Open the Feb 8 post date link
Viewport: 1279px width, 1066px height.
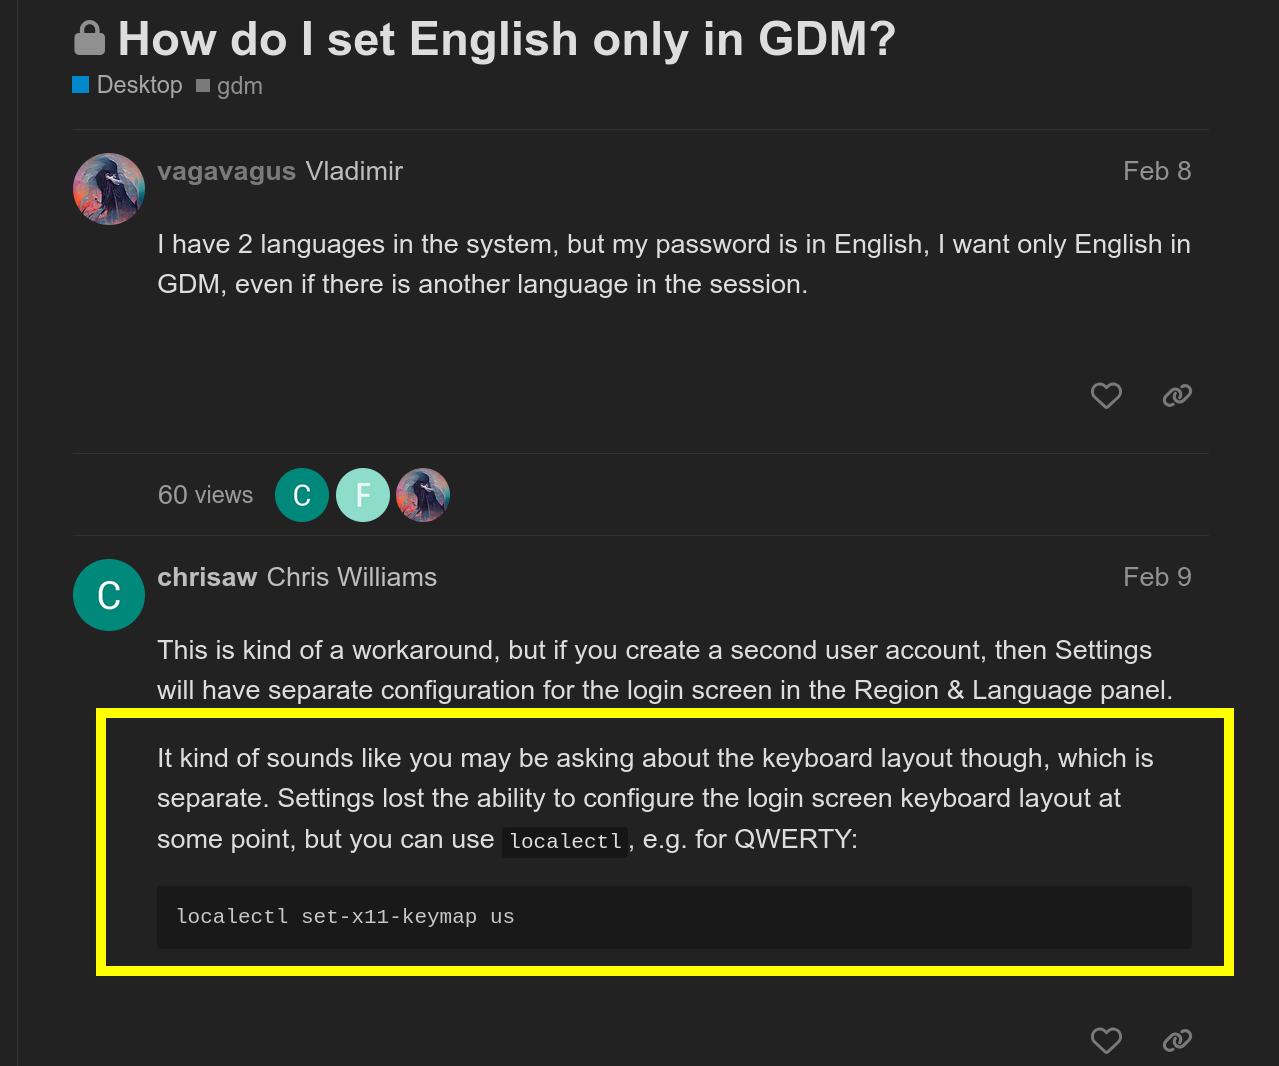point(1156,171)
